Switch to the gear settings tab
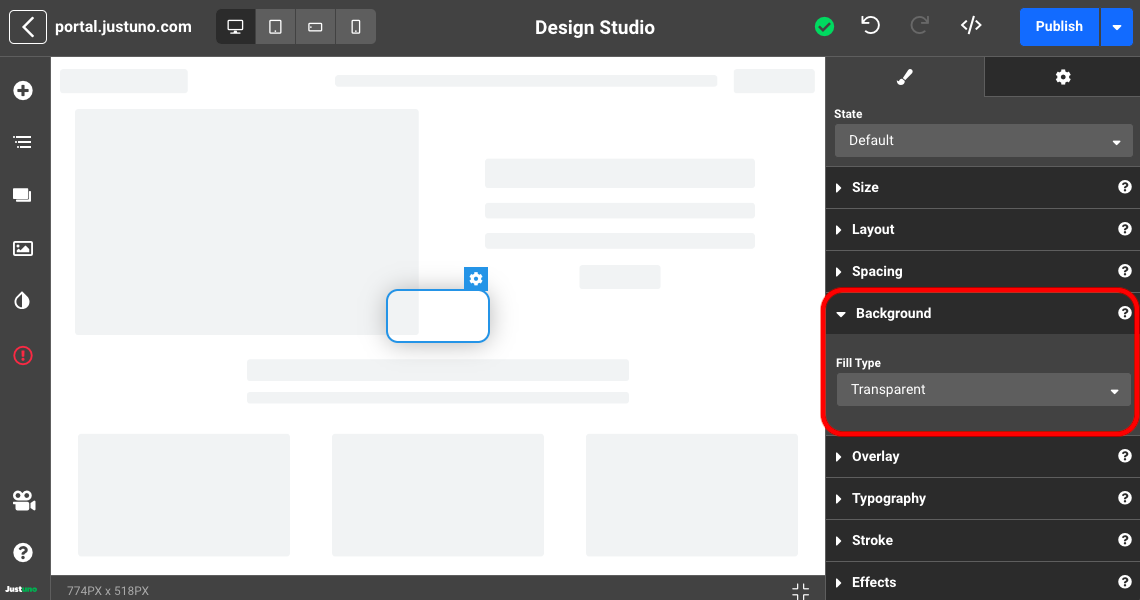 (x=1062, y=77)
